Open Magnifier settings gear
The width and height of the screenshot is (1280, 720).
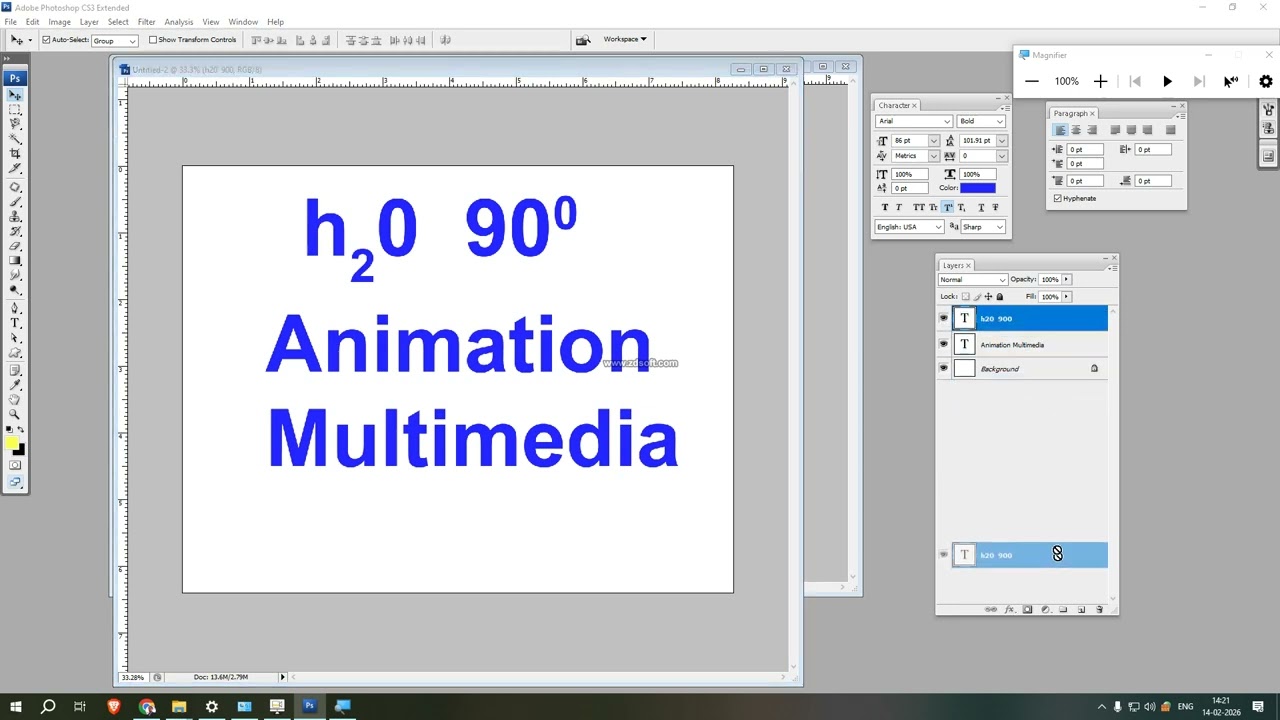click(1266, 81)
